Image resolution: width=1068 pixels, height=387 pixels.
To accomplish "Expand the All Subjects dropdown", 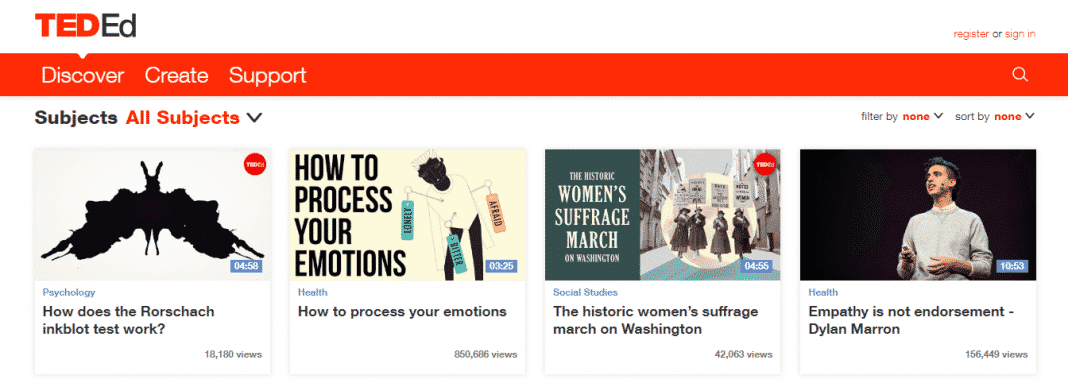I will pyautogui.click(x=194, y=118).
